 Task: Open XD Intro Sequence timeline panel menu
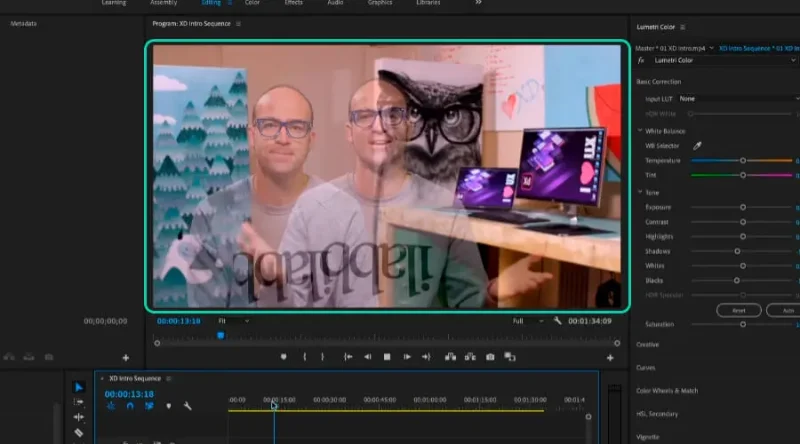169,379
